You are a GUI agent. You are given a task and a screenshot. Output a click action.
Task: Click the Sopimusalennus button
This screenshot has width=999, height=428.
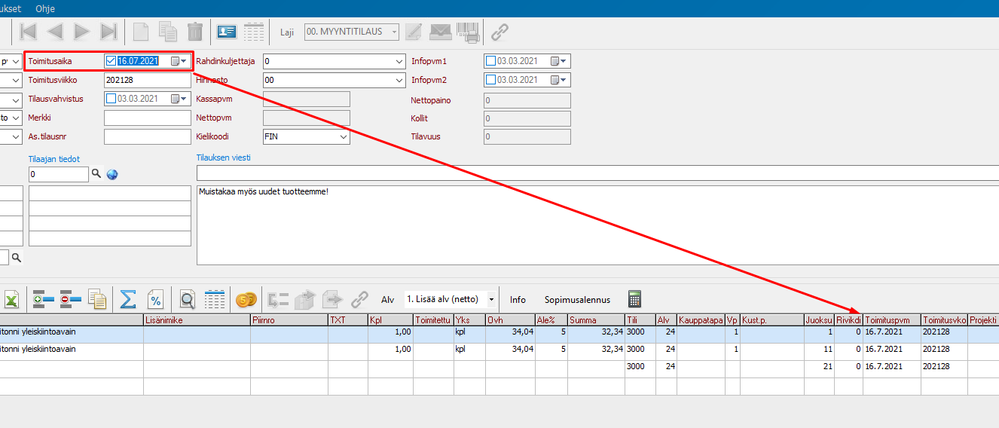[x=577, y=299]
